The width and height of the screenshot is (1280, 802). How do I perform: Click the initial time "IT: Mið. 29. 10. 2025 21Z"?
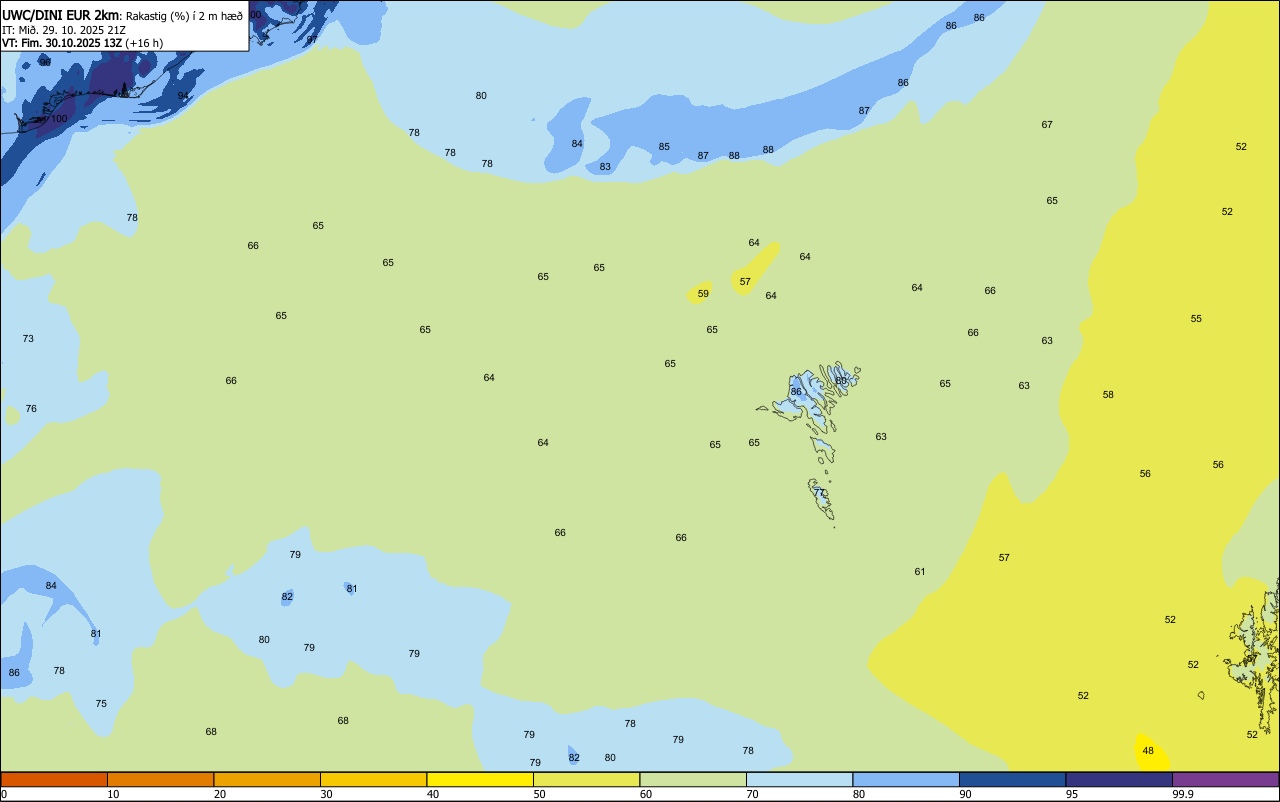click(64, 30)
